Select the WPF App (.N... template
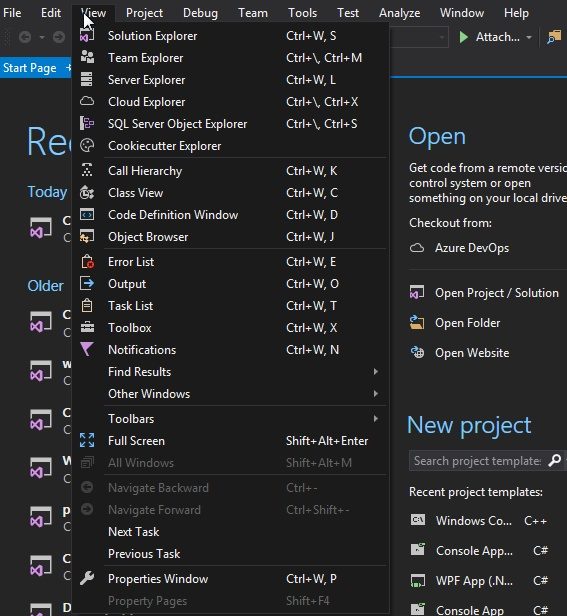The image size is (567, 616). 479,580
